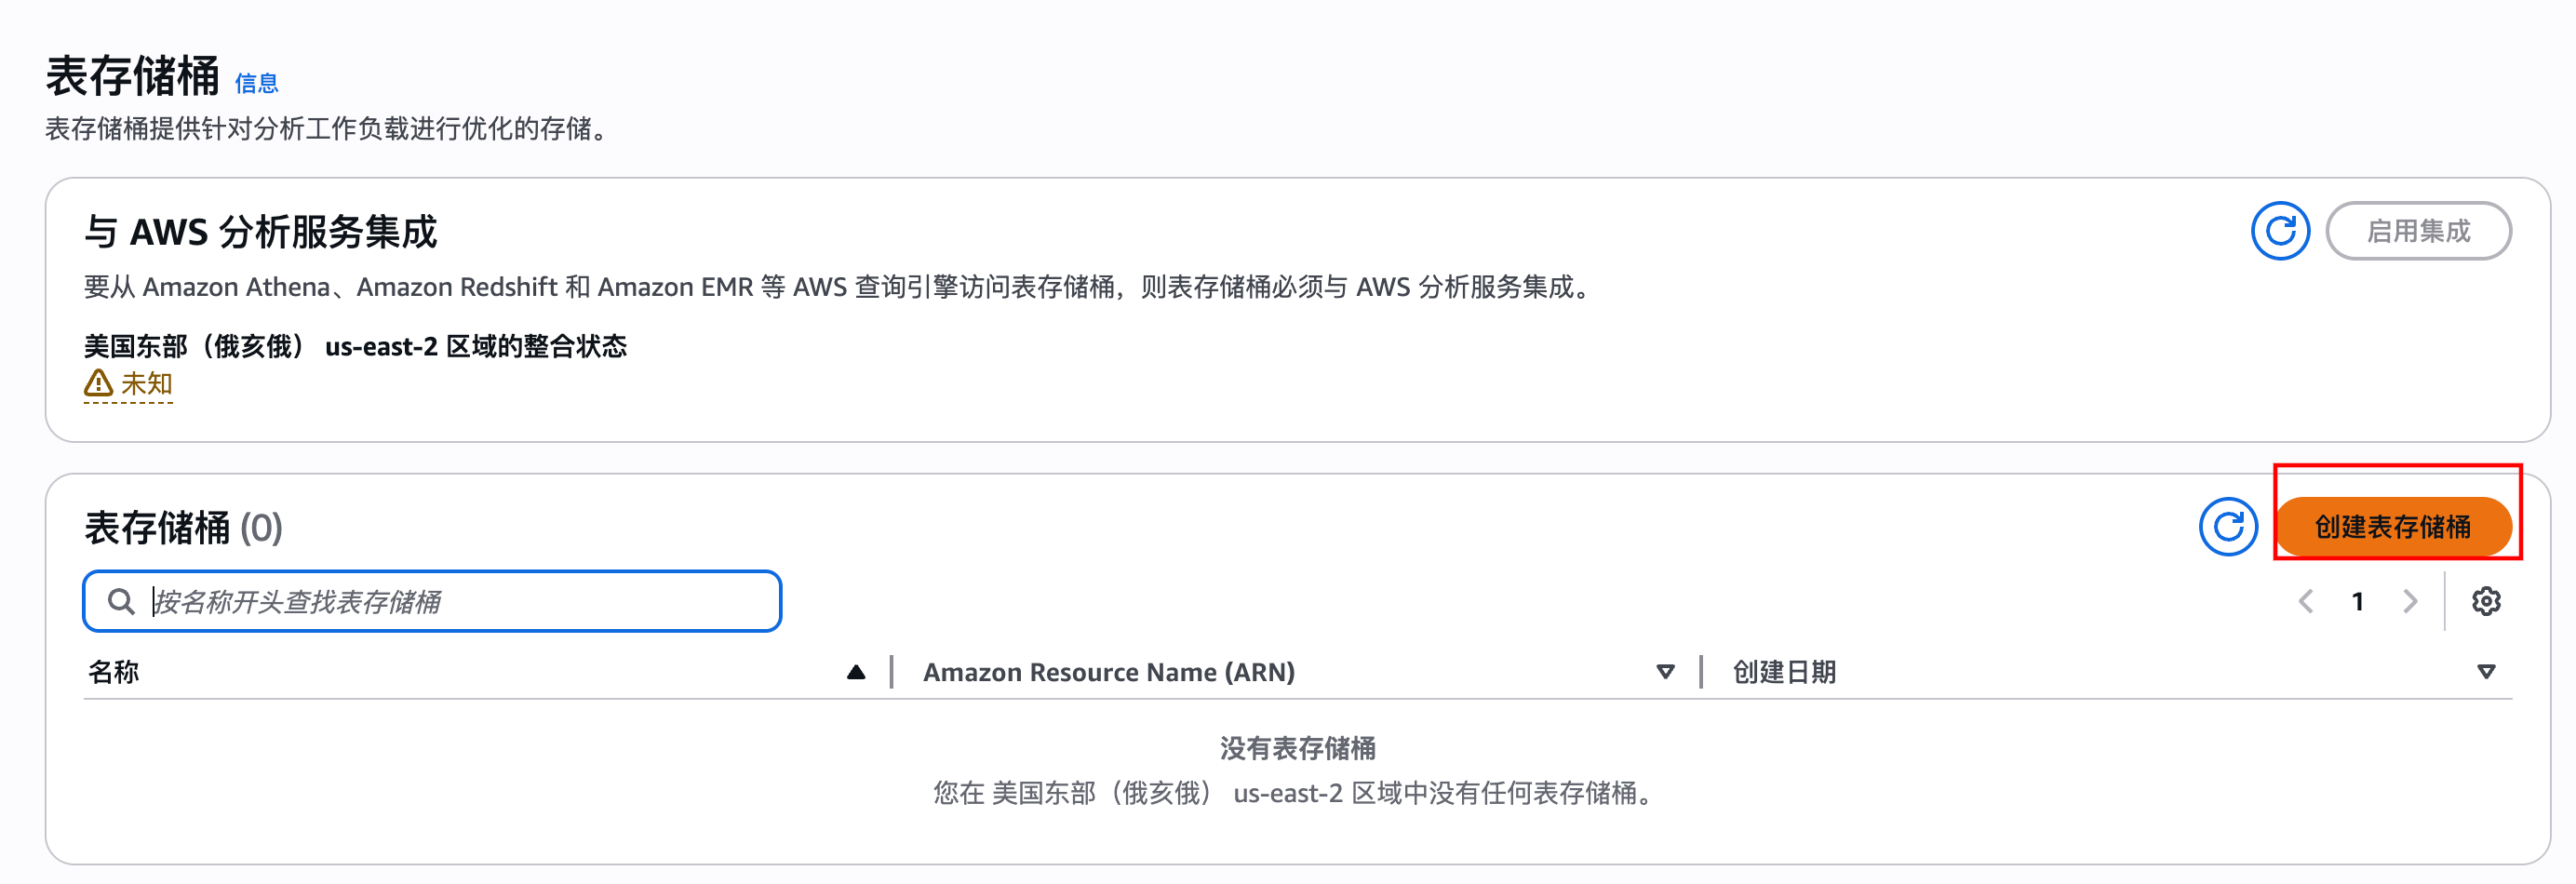The image size is (2576, 884).
Task: Click the next page chevron arrow
Action: point(2410,601)
